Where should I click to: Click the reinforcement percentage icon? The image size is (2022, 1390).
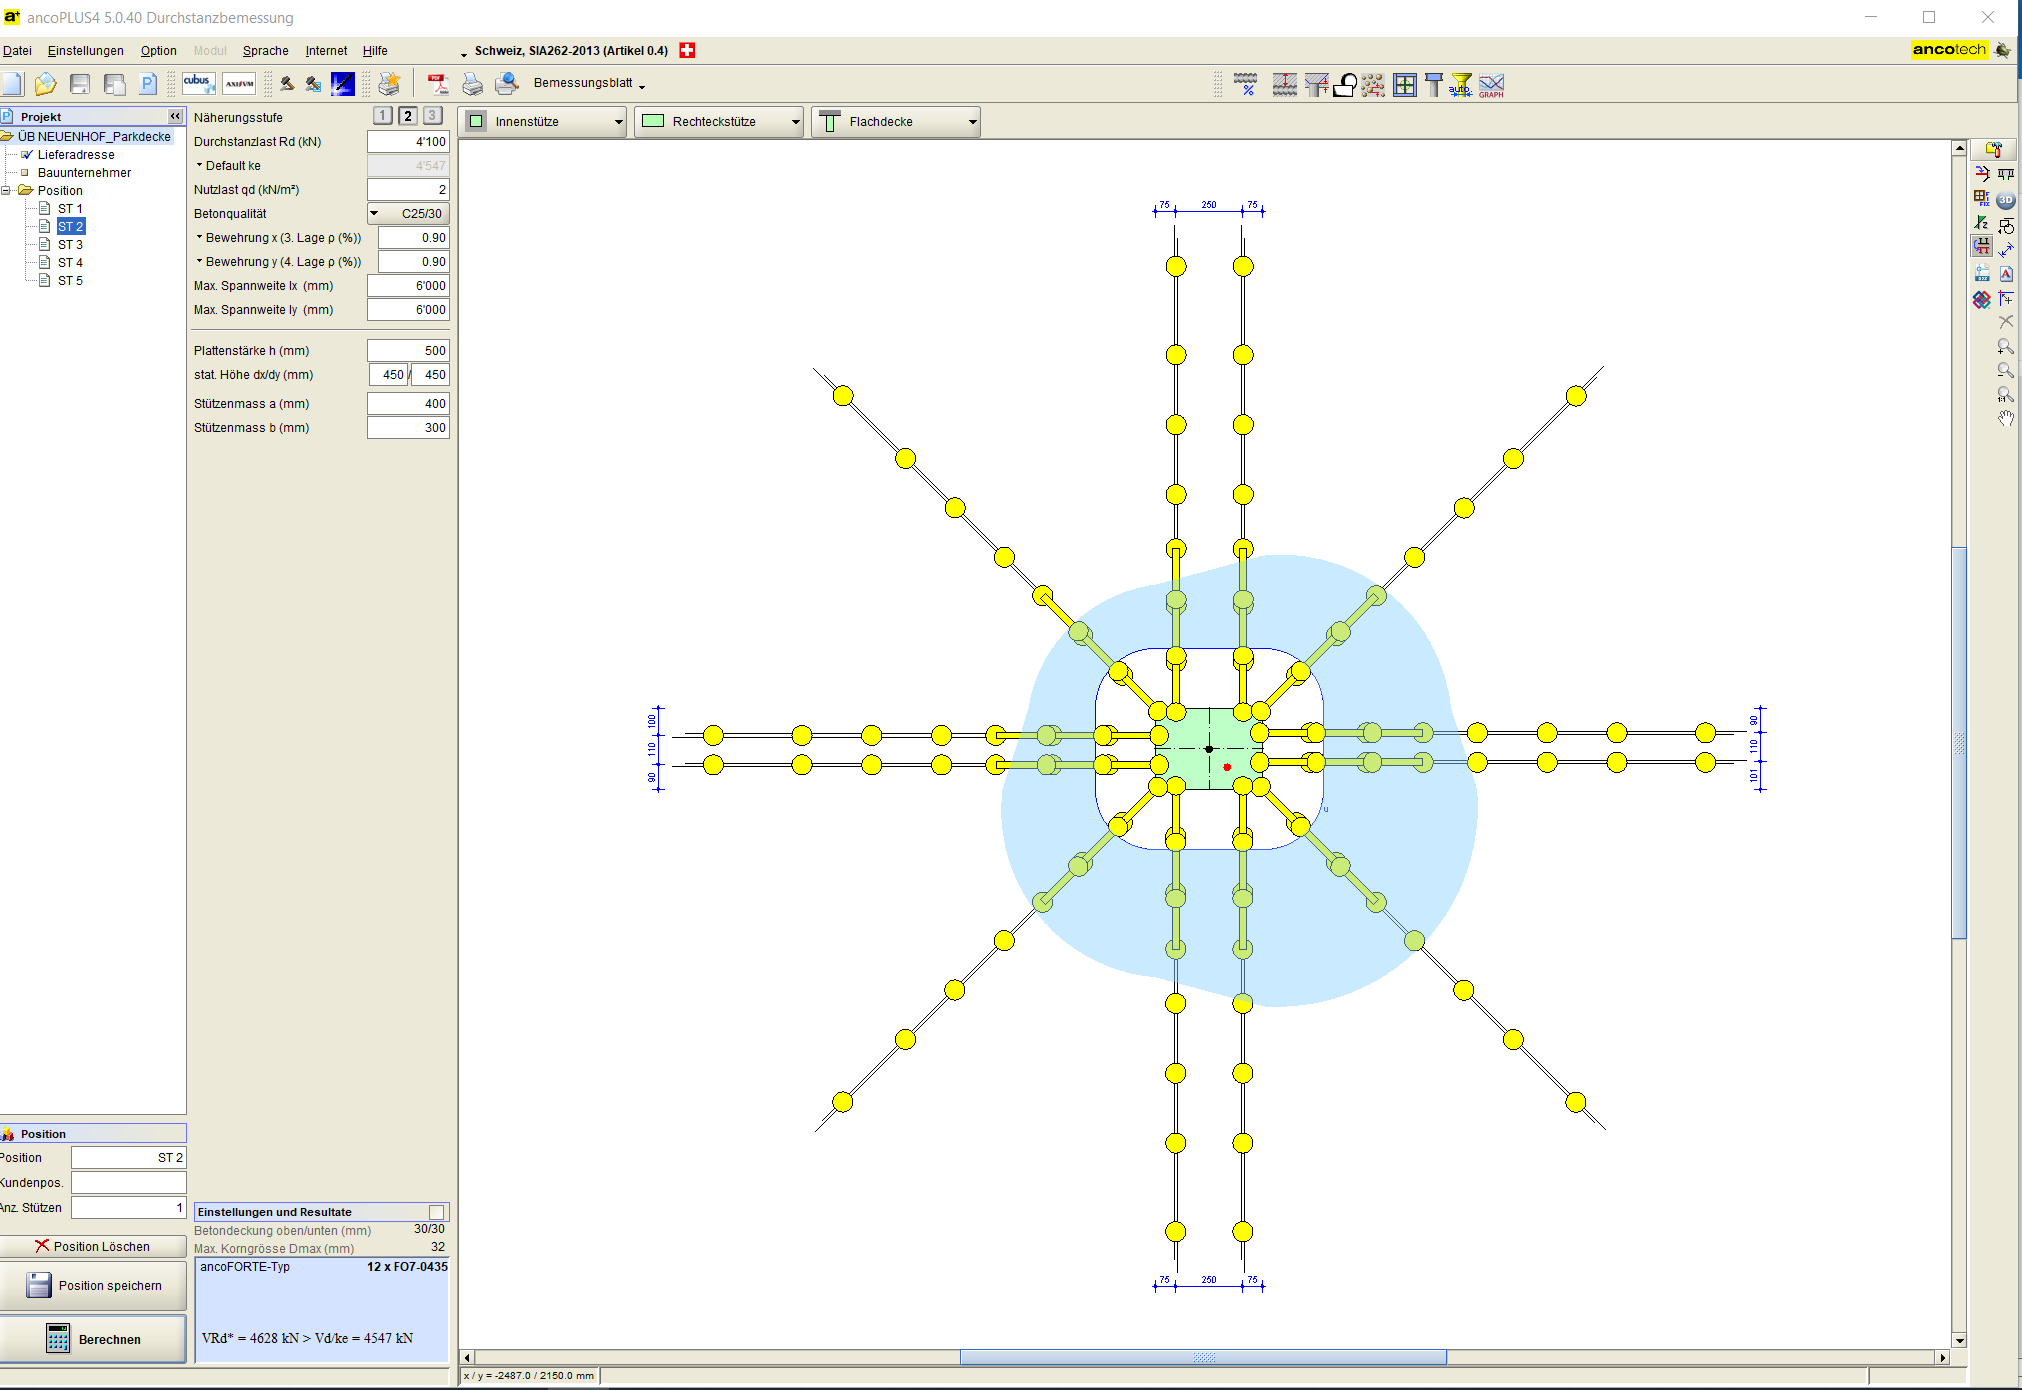point(1245,85)
